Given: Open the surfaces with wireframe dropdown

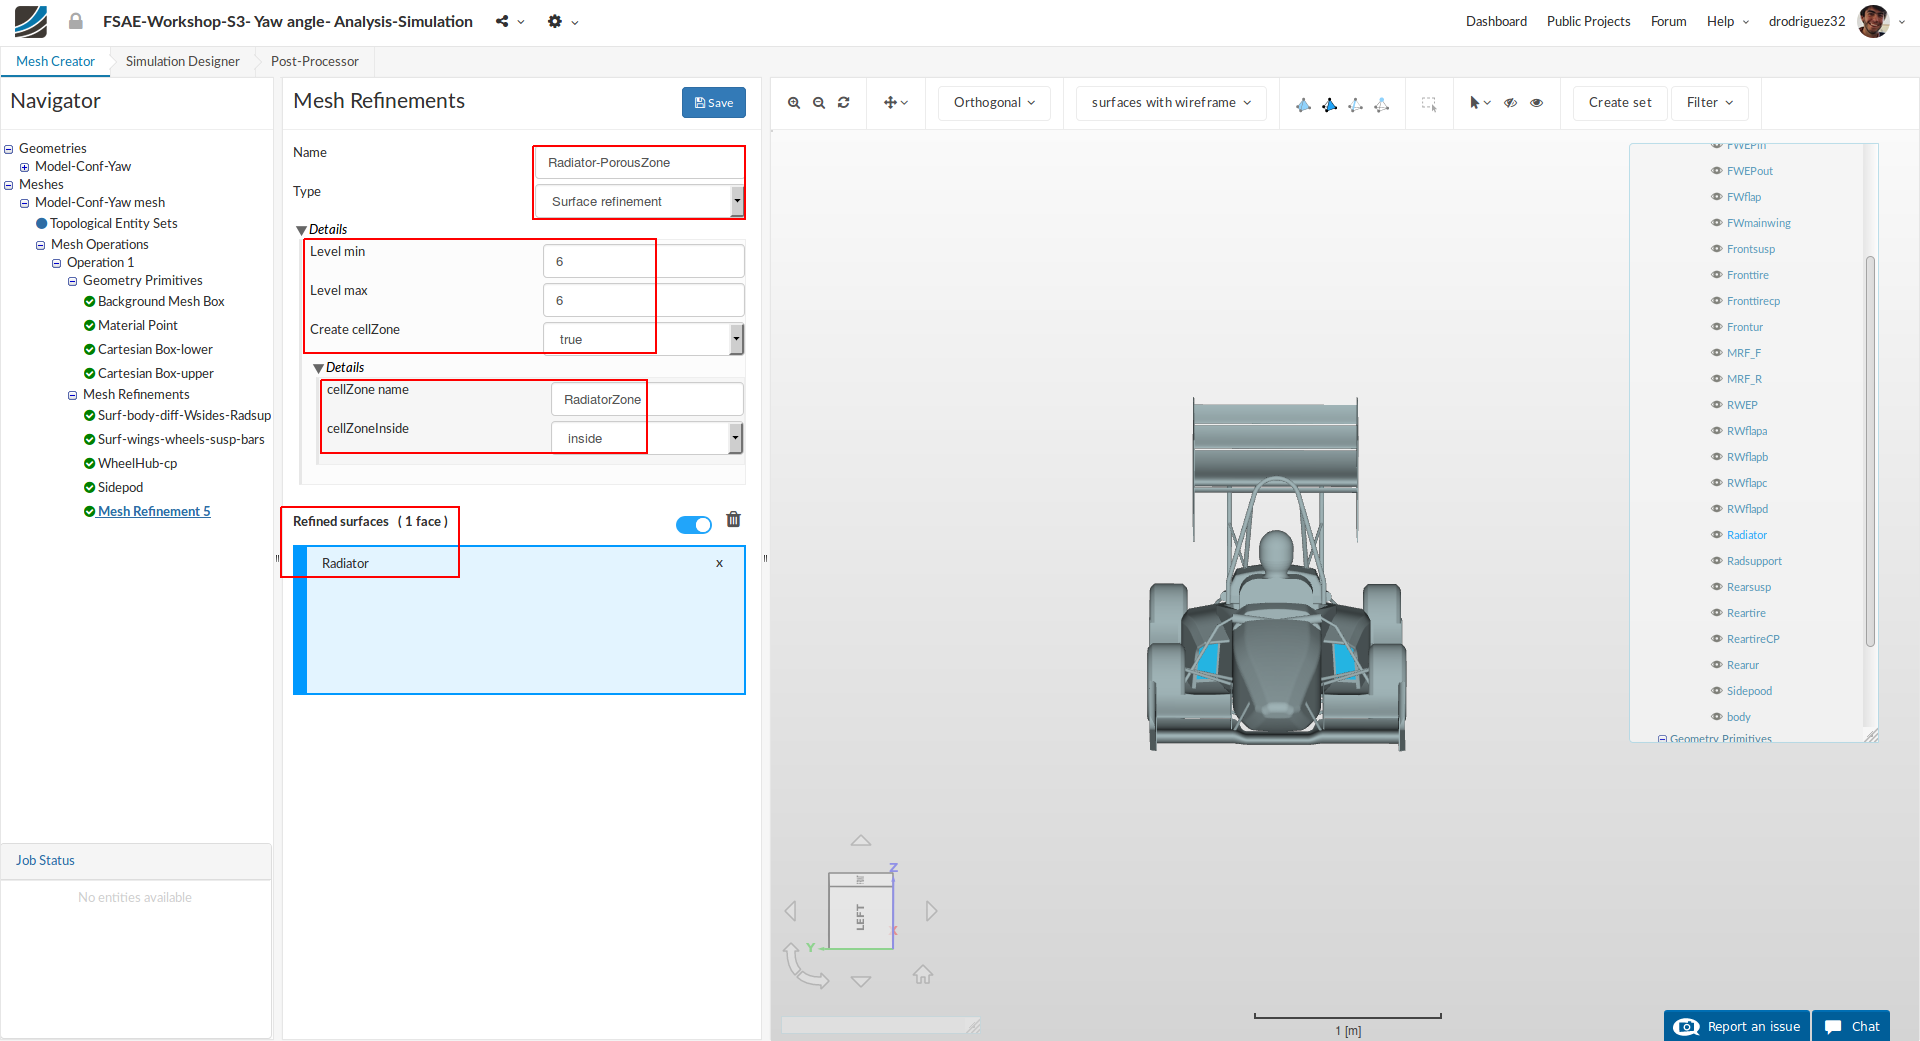Looking at the screenshot, I should tap(1171, 103).
